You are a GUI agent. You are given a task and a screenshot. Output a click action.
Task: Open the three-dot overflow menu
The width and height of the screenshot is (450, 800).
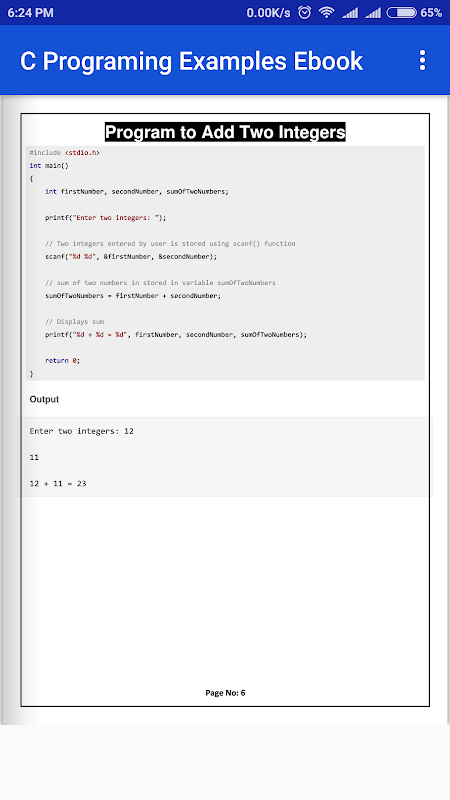pos(422,60)
